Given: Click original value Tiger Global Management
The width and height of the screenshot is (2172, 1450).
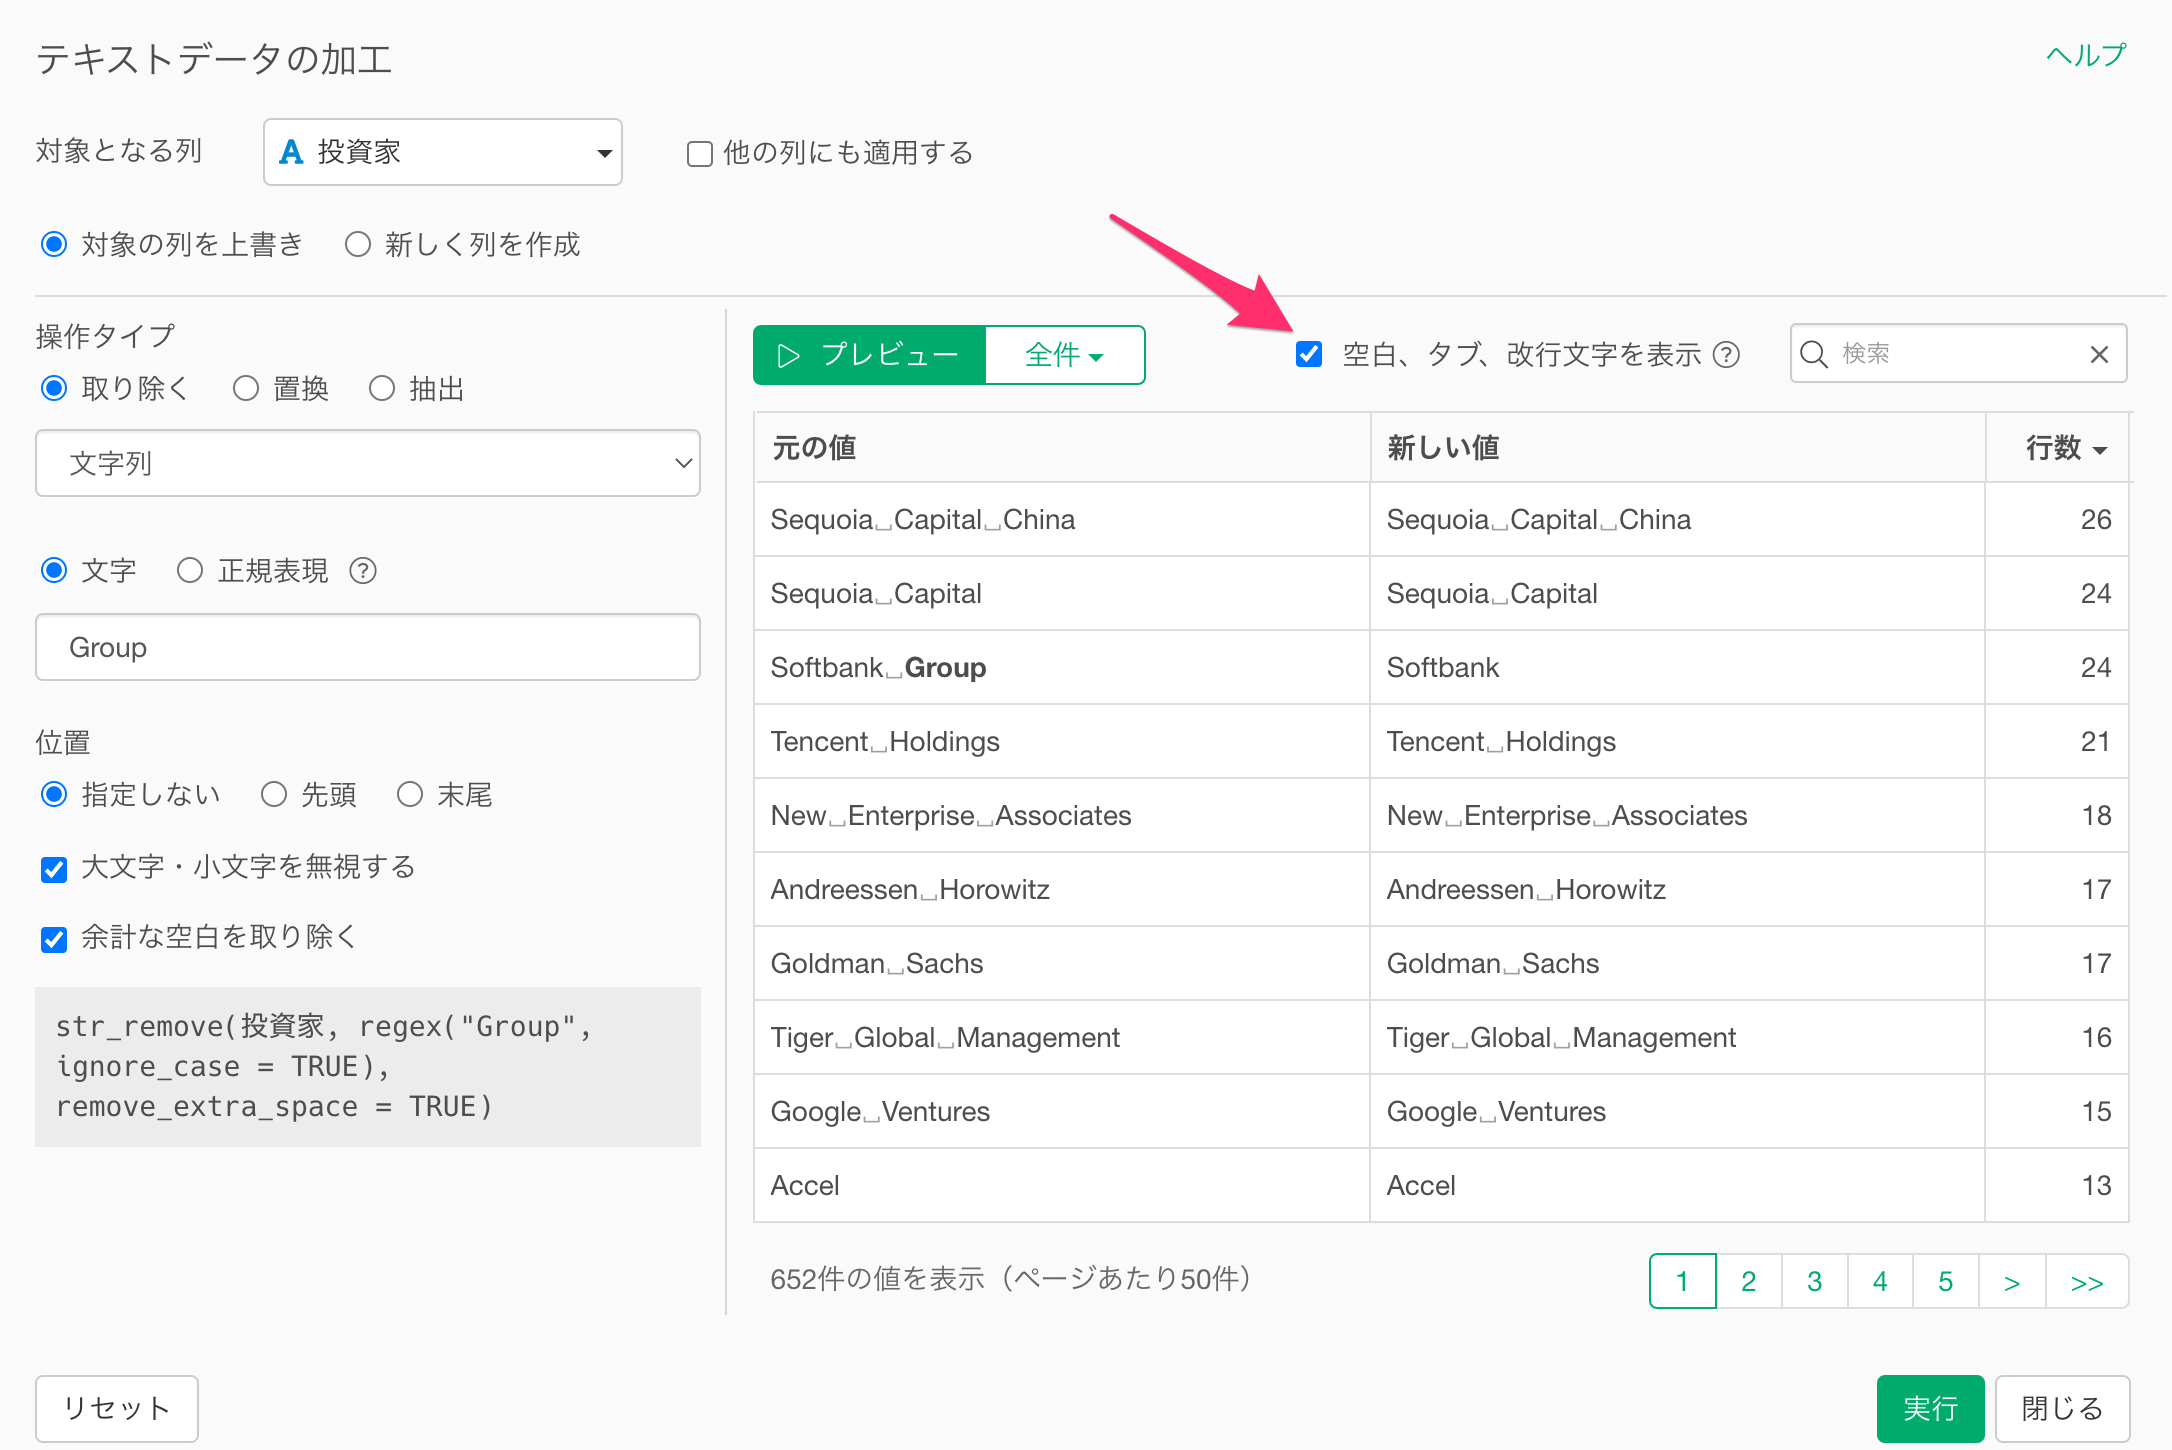Looking at the screenshot, I should (945, 1038).
